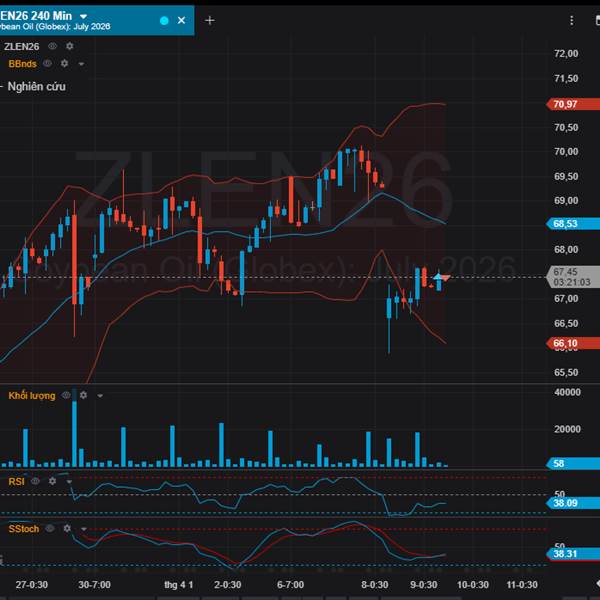Add a new chart tab with plus
Viewport: 600px width, 600px height.
coord(210,20)
